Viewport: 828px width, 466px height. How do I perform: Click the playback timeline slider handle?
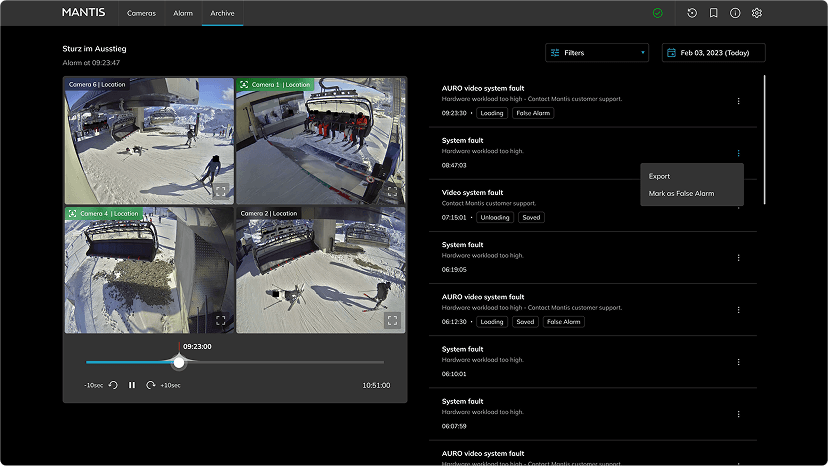(x=179, y=362)
